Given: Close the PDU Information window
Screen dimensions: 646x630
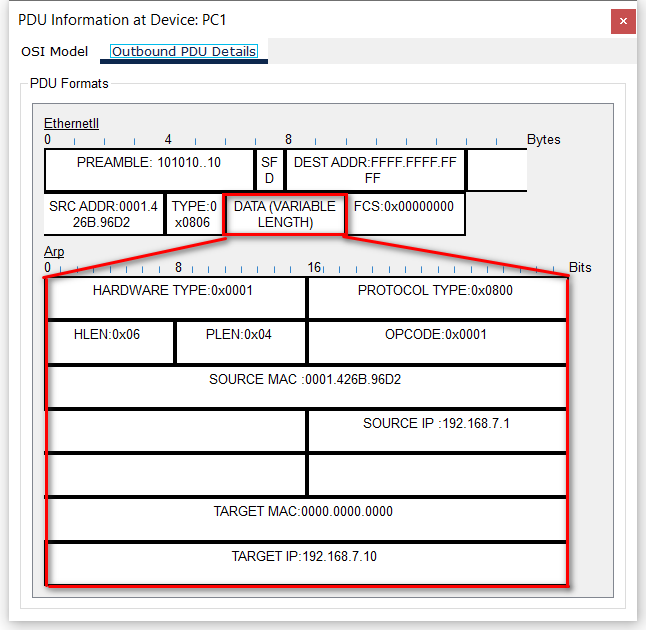Looking at the screenshot, I should tap(623, 21).
